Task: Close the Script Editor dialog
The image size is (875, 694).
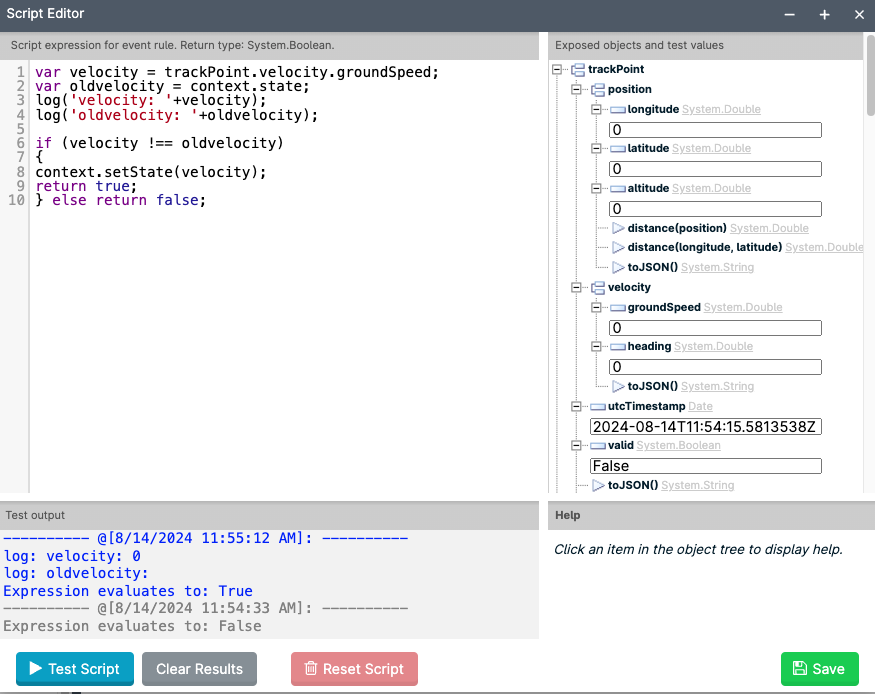Action: [x=859, y=15]
